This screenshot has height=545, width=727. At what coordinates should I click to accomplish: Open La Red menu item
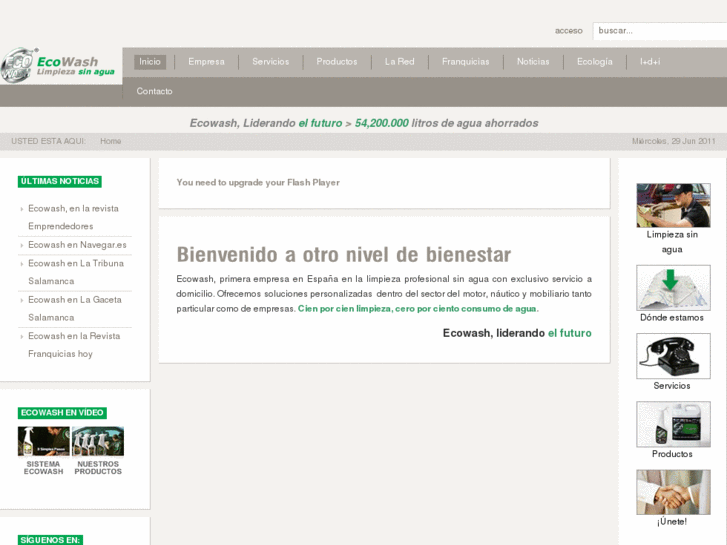[400, 62]
